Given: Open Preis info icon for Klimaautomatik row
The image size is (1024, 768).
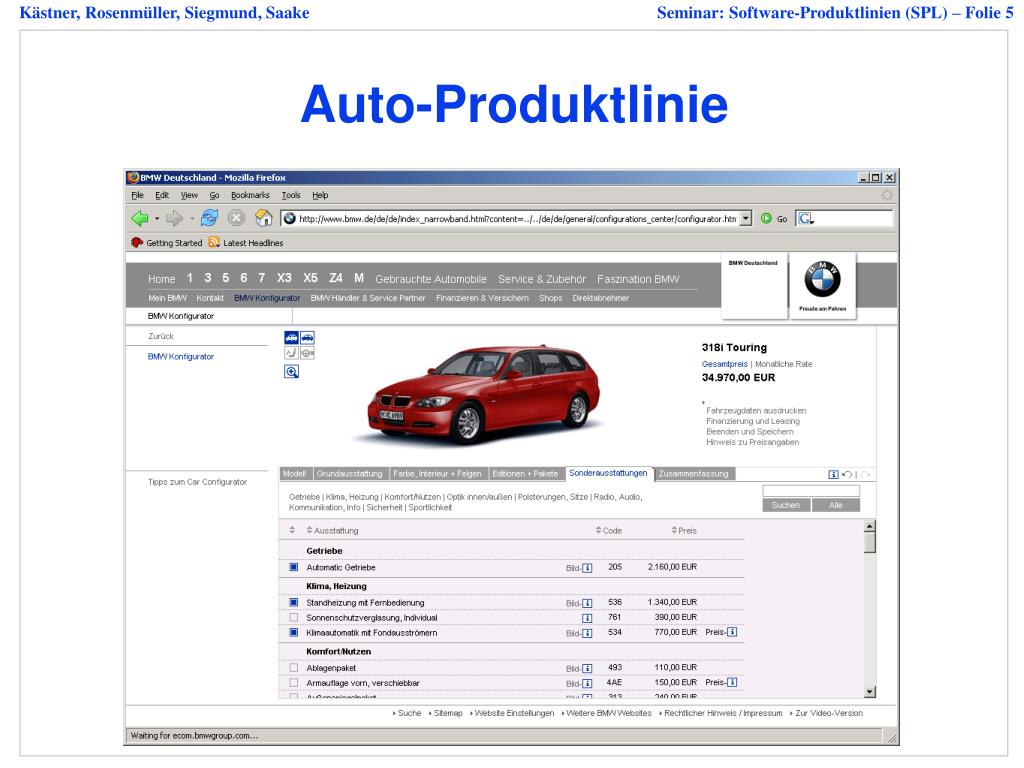Looking at the screenshot, I should coord(732,632).
